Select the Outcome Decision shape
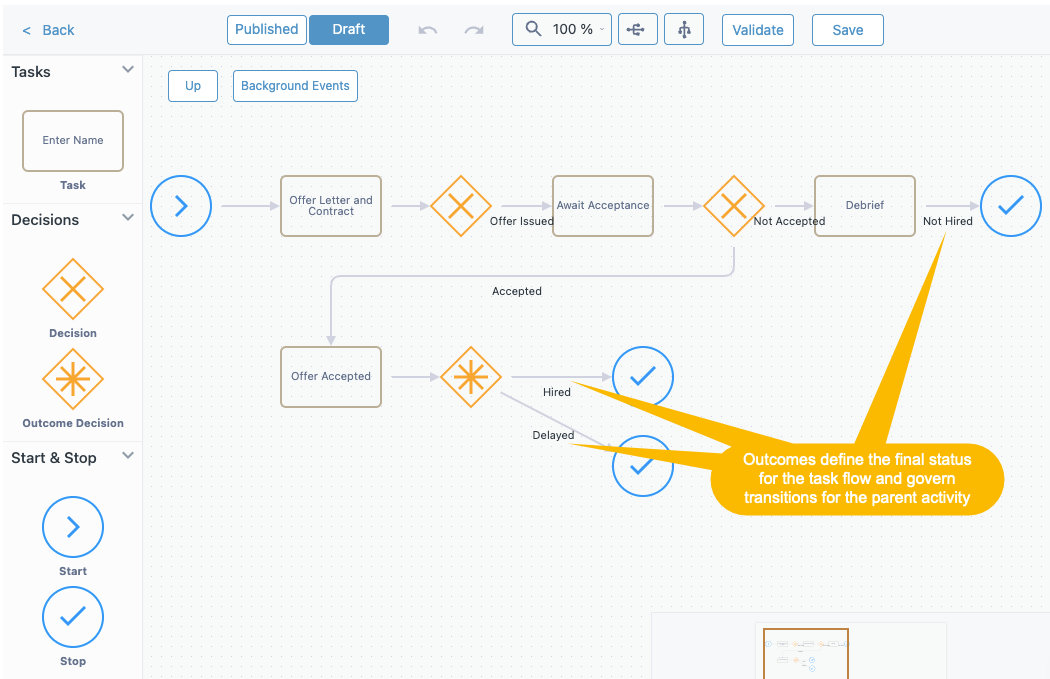This screenshot has height=679, width=1050. coord(72,380)
